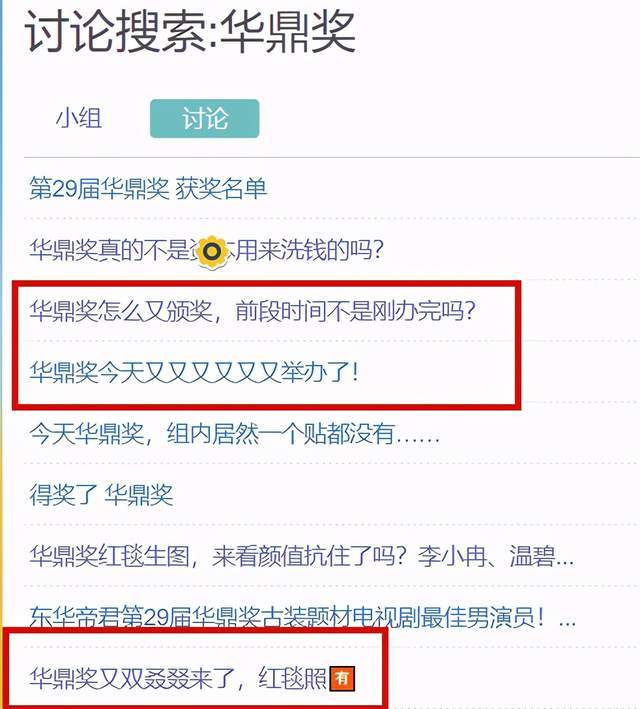Switch to the 小组 tab
The height and width of the screenshot is (709, 640).
click(79, 118)
